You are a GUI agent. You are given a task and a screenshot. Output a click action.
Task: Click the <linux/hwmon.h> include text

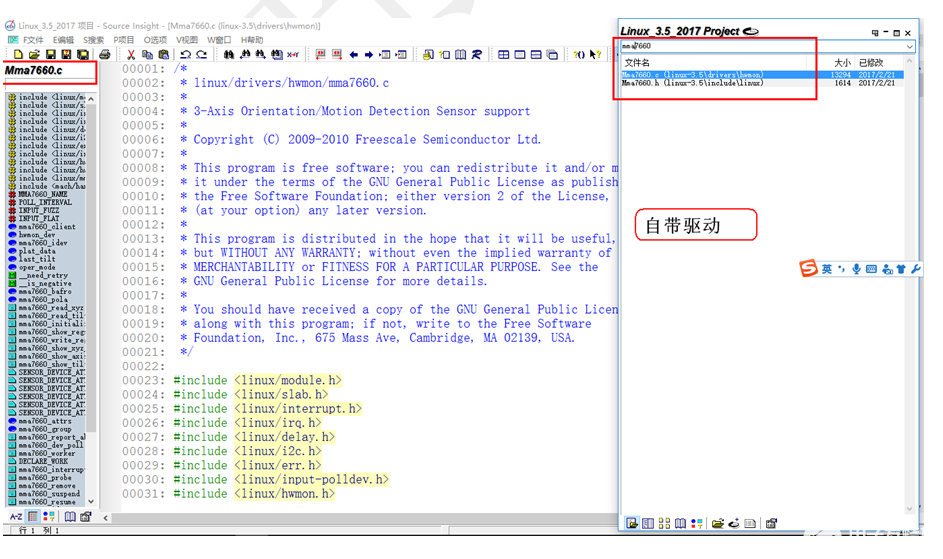click(x=284, y=493)
